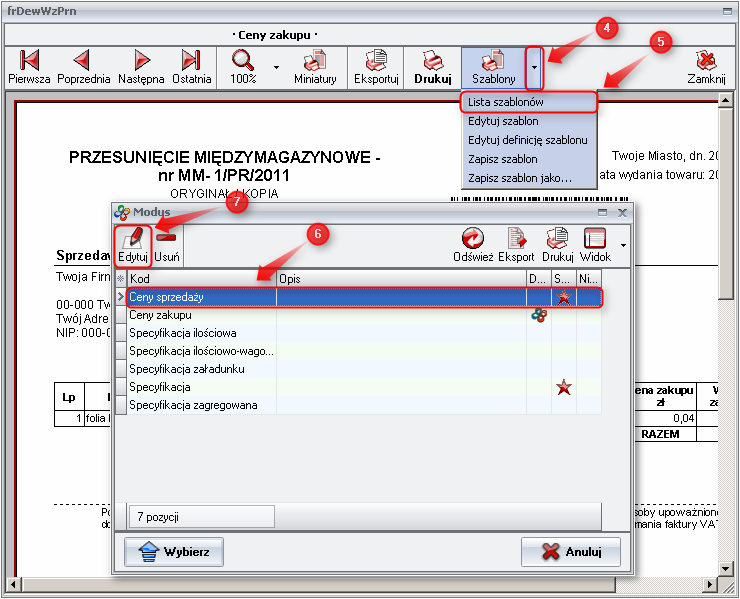Click the Kod column header
This screenshot has width=740, height=599.
[x=201, y=278]
